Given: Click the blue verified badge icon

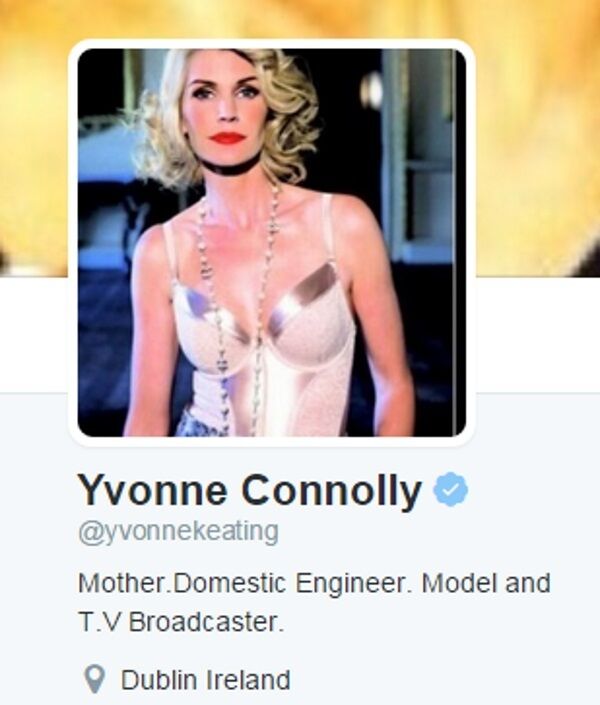Looking at the screenshot, I should point(450,489).
